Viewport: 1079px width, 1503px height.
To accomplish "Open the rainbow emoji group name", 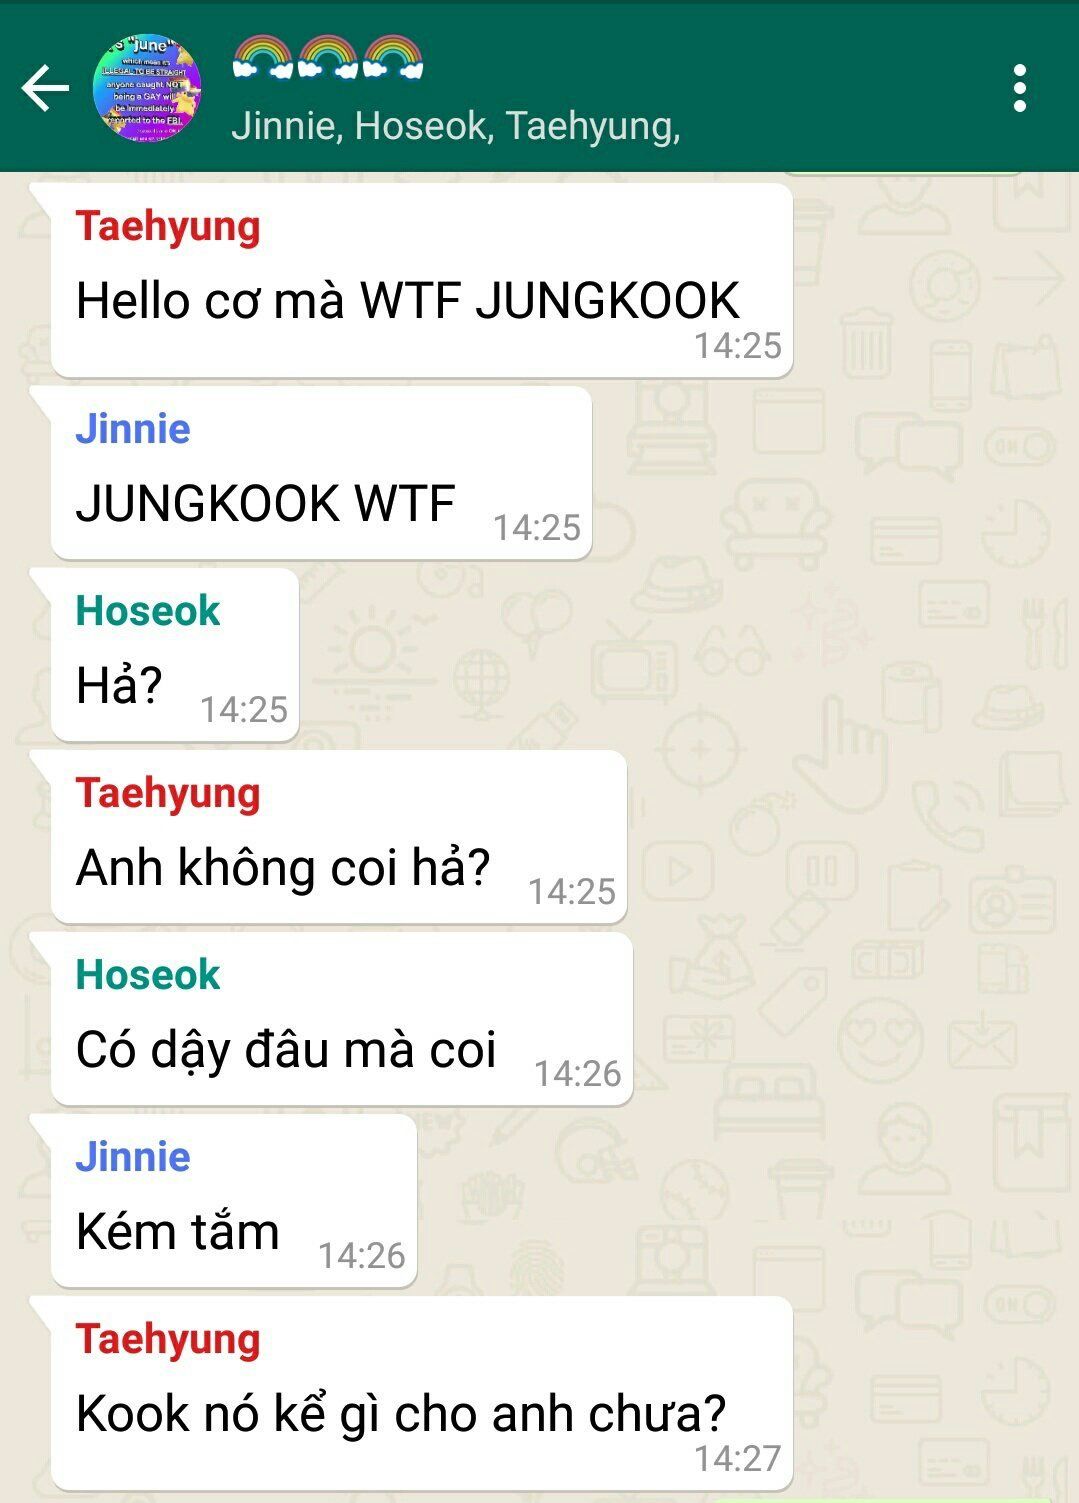I will coord(327,57).
